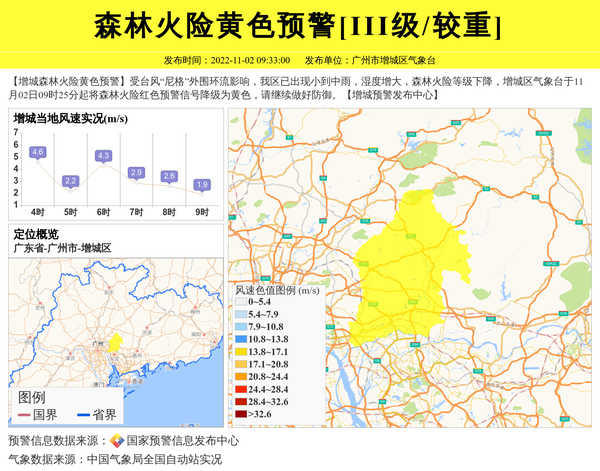600x471 pixels.
Task: Select the 4.3 wind speed marker at 6时
Action: point(103,156)
